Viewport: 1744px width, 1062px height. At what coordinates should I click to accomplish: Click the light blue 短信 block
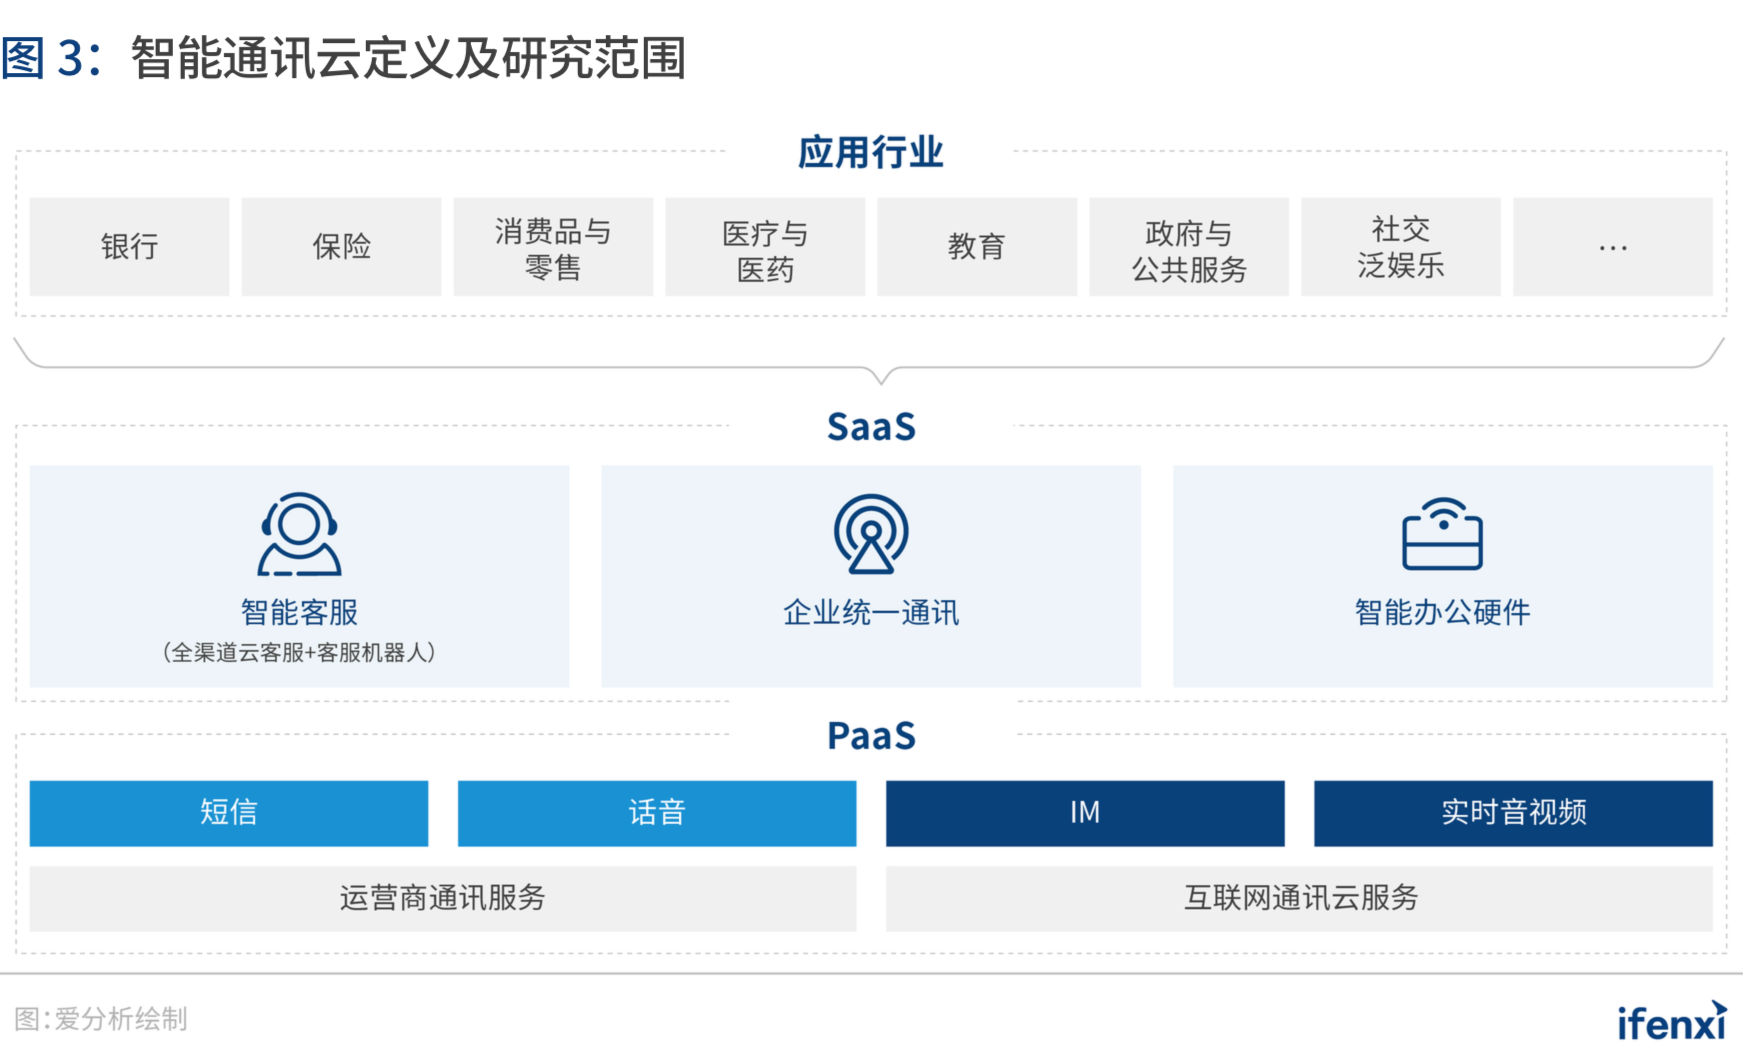(x=229, y=813)
